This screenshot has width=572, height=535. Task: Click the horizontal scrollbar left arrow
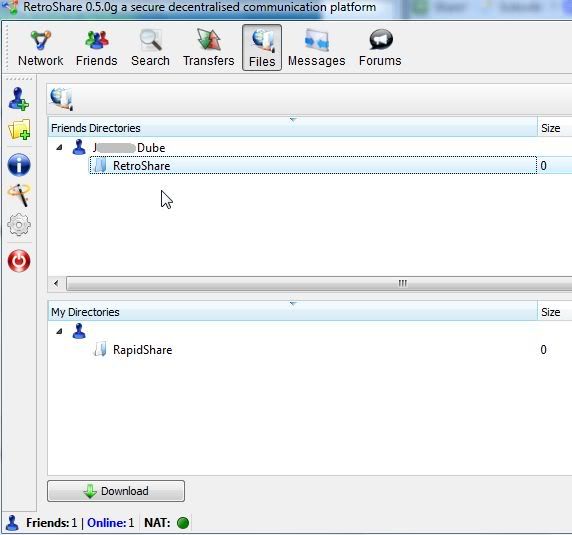[x=56, y=283]
